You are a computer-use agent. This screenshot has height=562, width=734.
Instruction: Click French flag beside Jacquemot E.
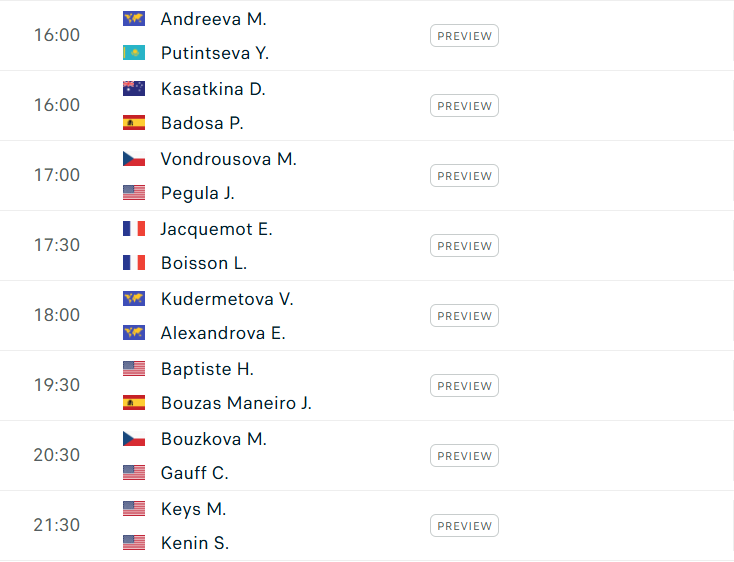[134, 229]
